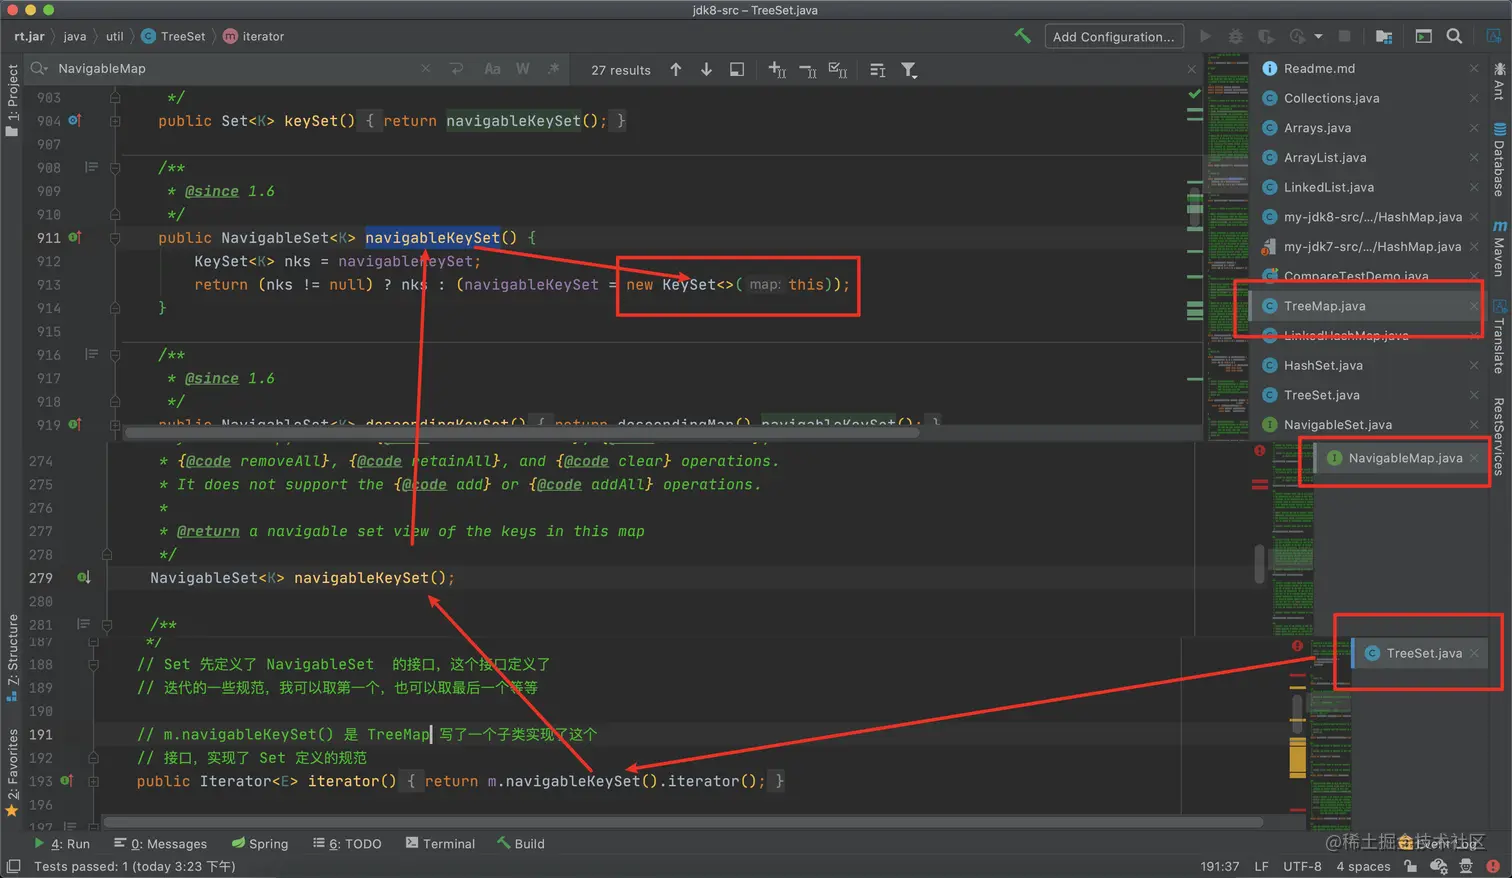The height and width of the screenshot is (878, 1512).
Task: Click gutter icon beside line 911
Action: (x=74, y=237)
